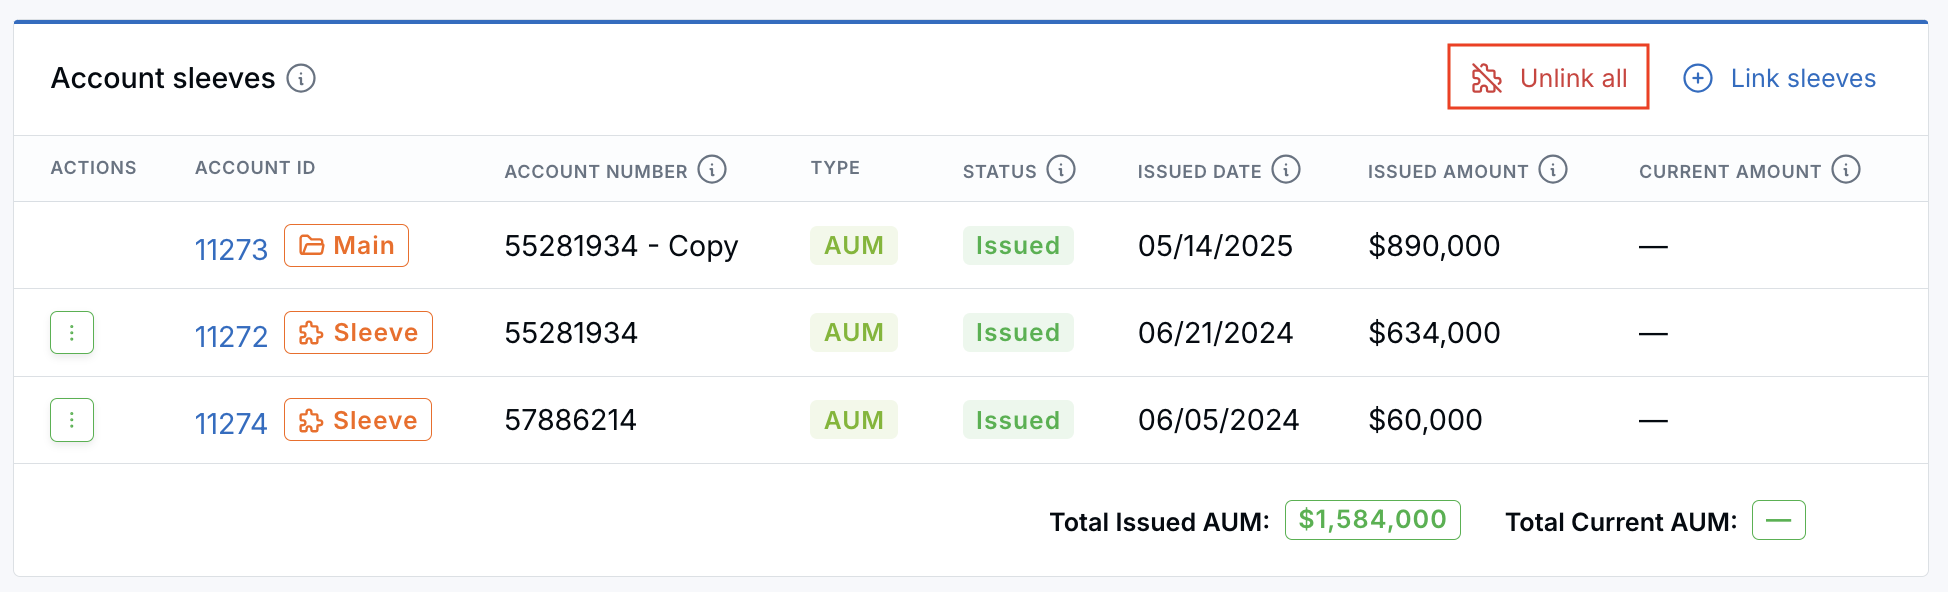Click the Current Amount info icon
1948x592 pixels.
tap(1846, 169)
